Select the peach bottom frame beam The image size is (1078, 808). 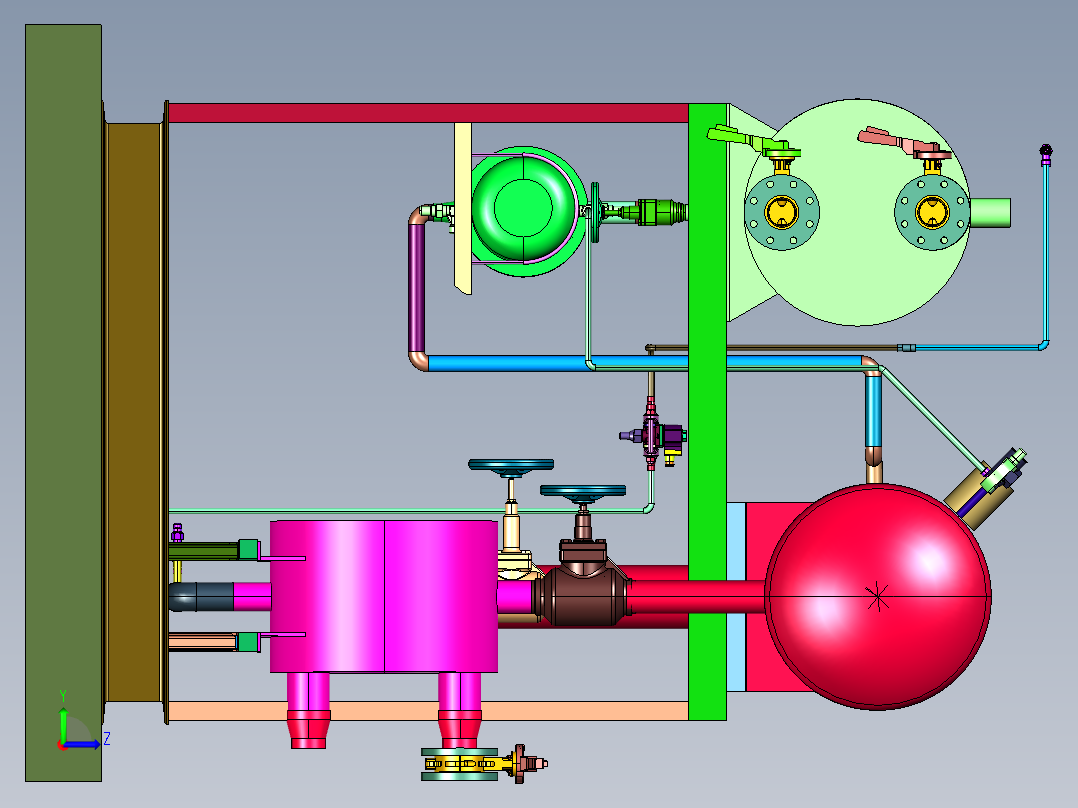(428, 711)
